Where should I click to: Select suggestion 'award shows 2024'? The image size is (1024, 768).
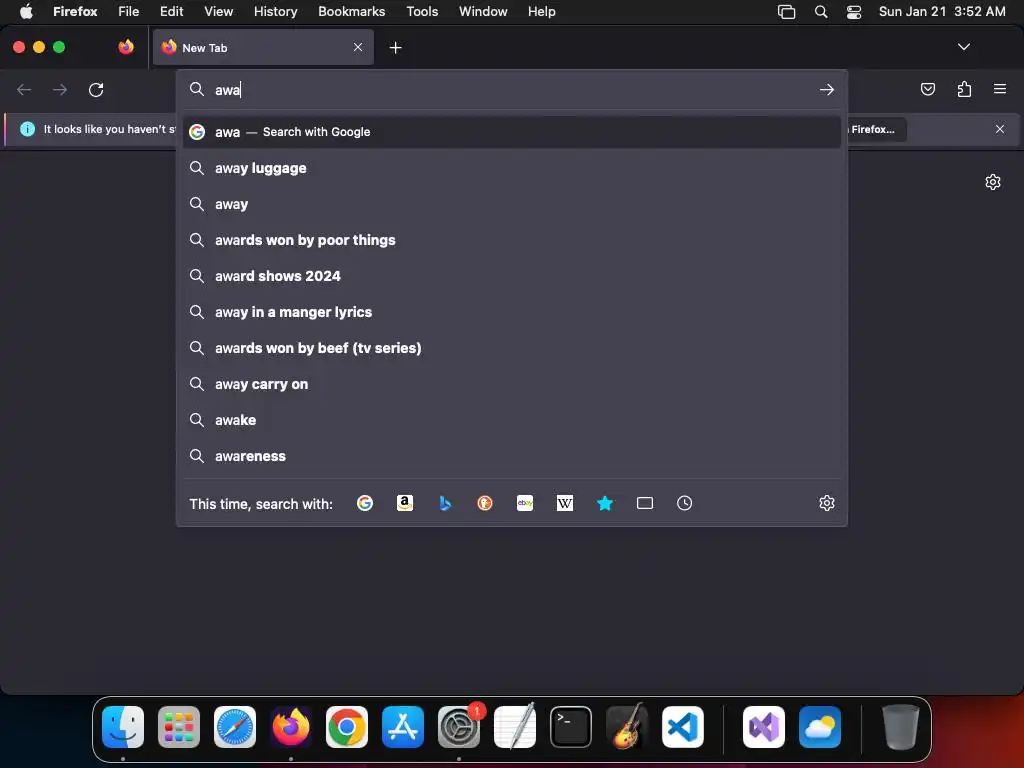[511, 276]
